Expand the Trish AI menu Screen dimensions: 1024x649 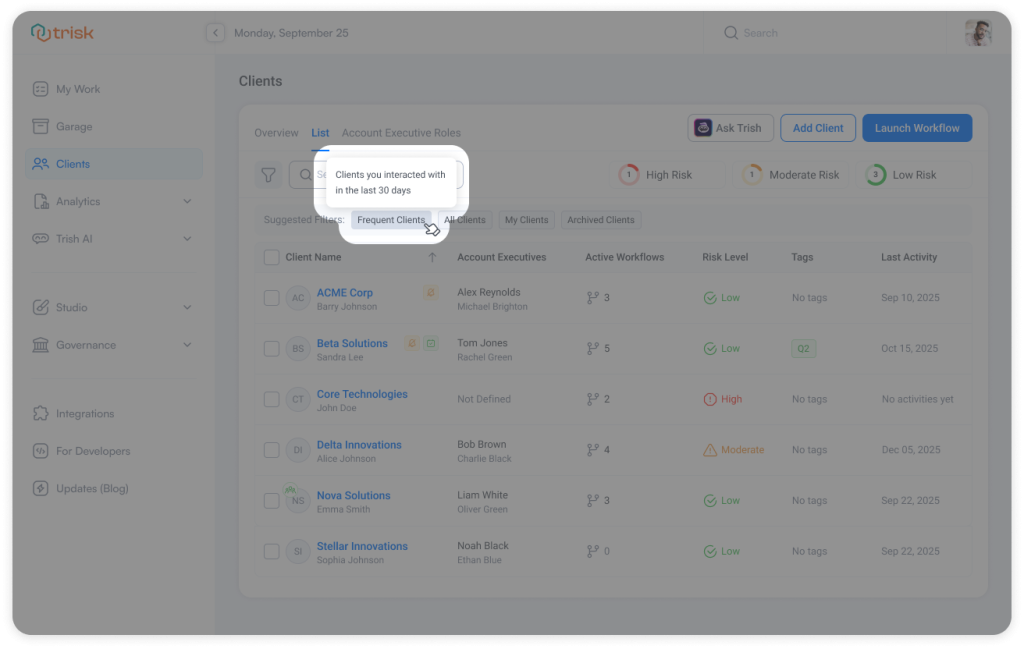point(186,238)
